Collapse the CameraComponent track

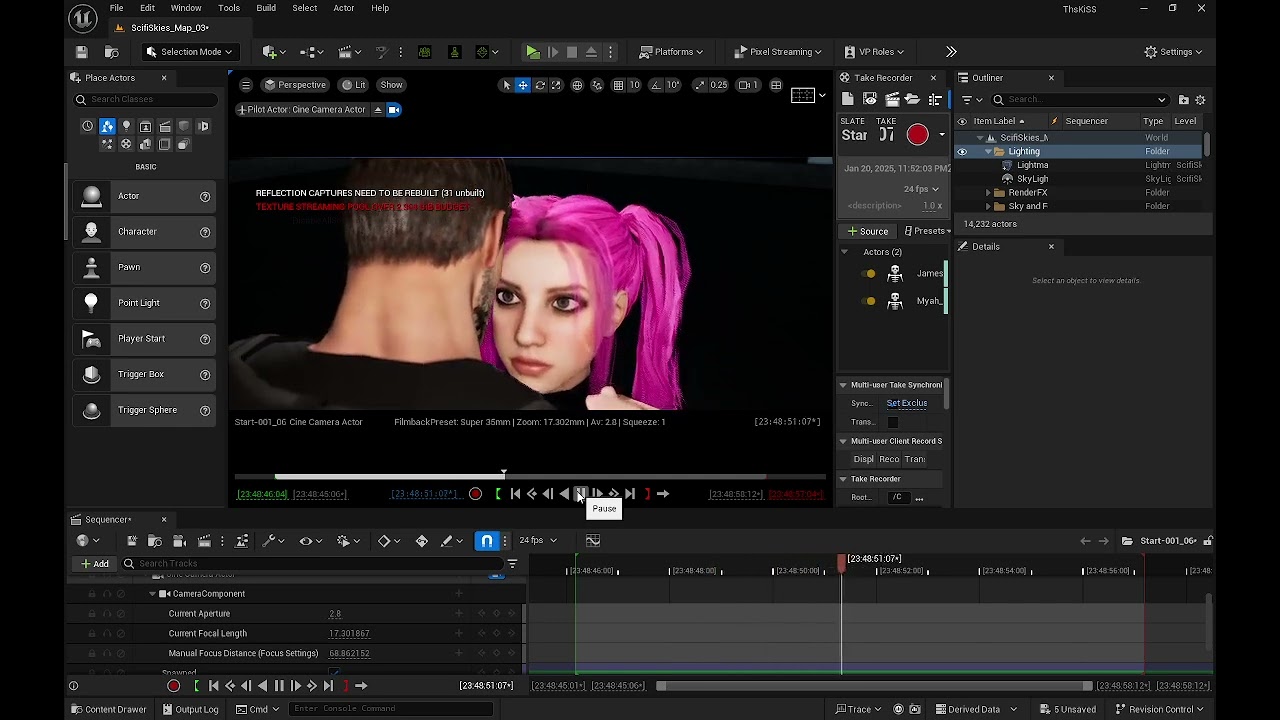[152, 594]
